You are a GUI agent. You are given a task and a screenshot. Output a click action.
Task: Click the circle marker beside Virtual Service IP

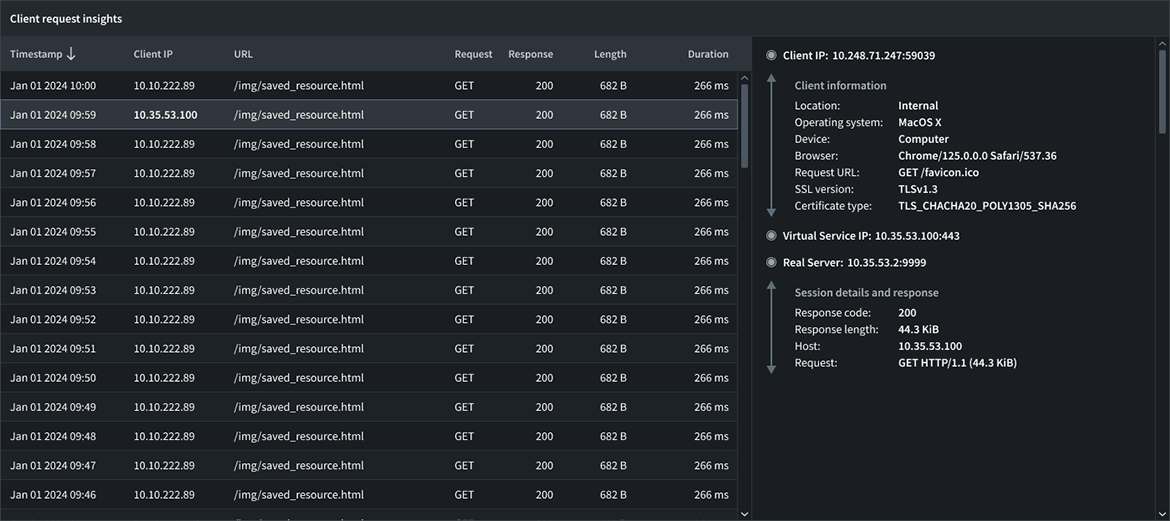coord(771,236)
